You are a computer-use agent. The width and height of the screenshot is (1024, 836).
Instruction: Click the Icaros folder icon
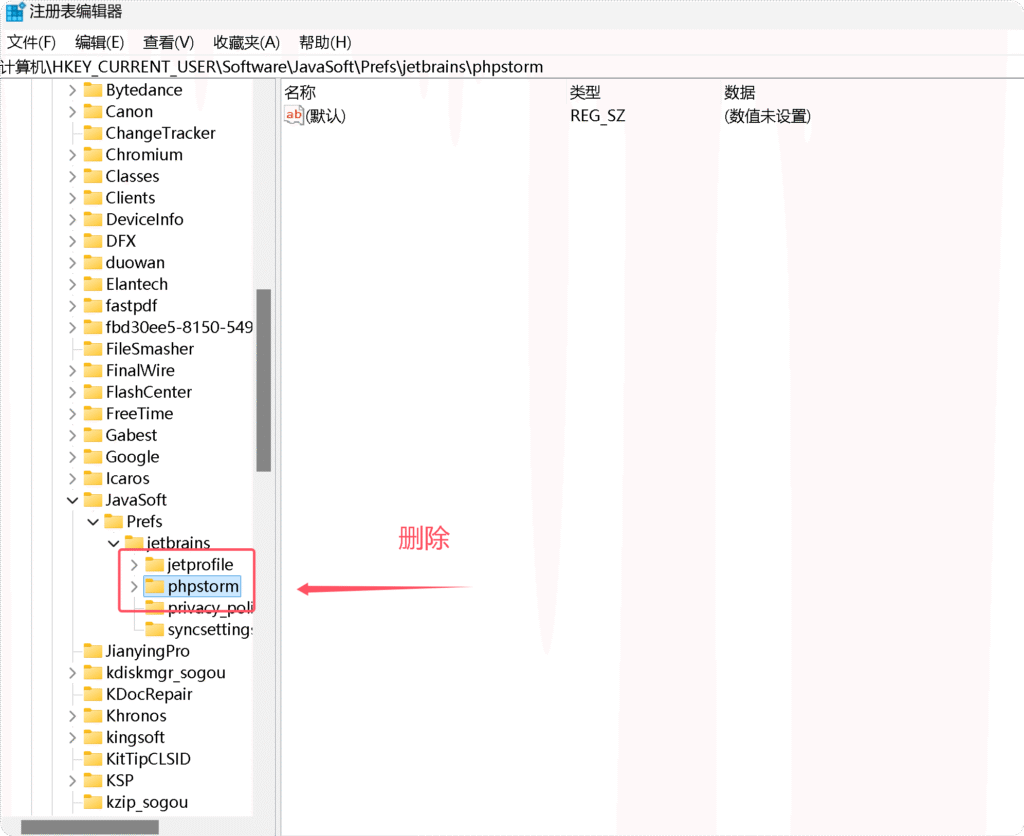tap(93, 477)
